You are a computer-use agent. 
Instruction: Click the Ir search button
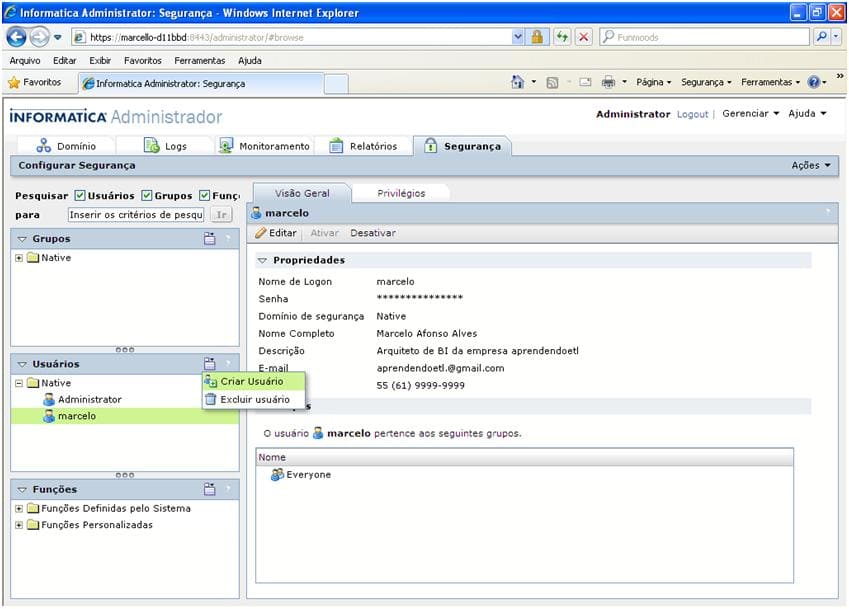[x=221, y=215]
